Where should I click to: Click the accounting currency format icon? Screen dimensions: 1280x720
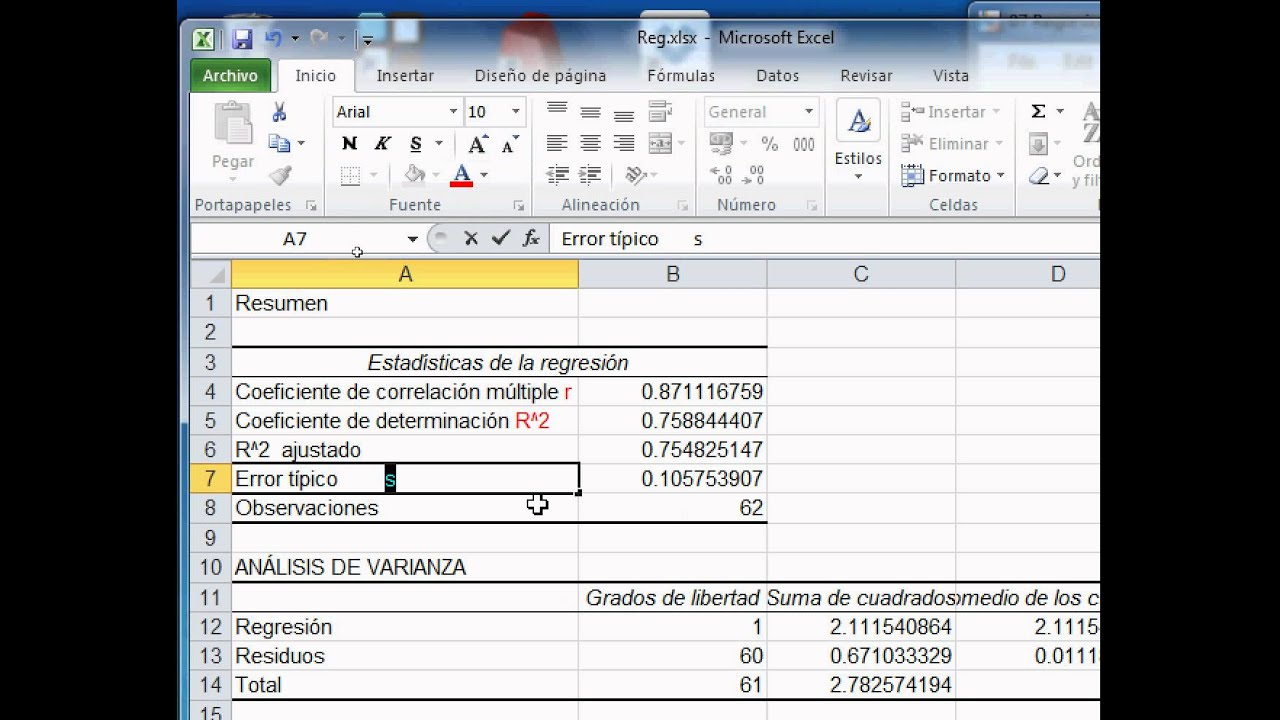pyautogui.click(x=721, y=144)
